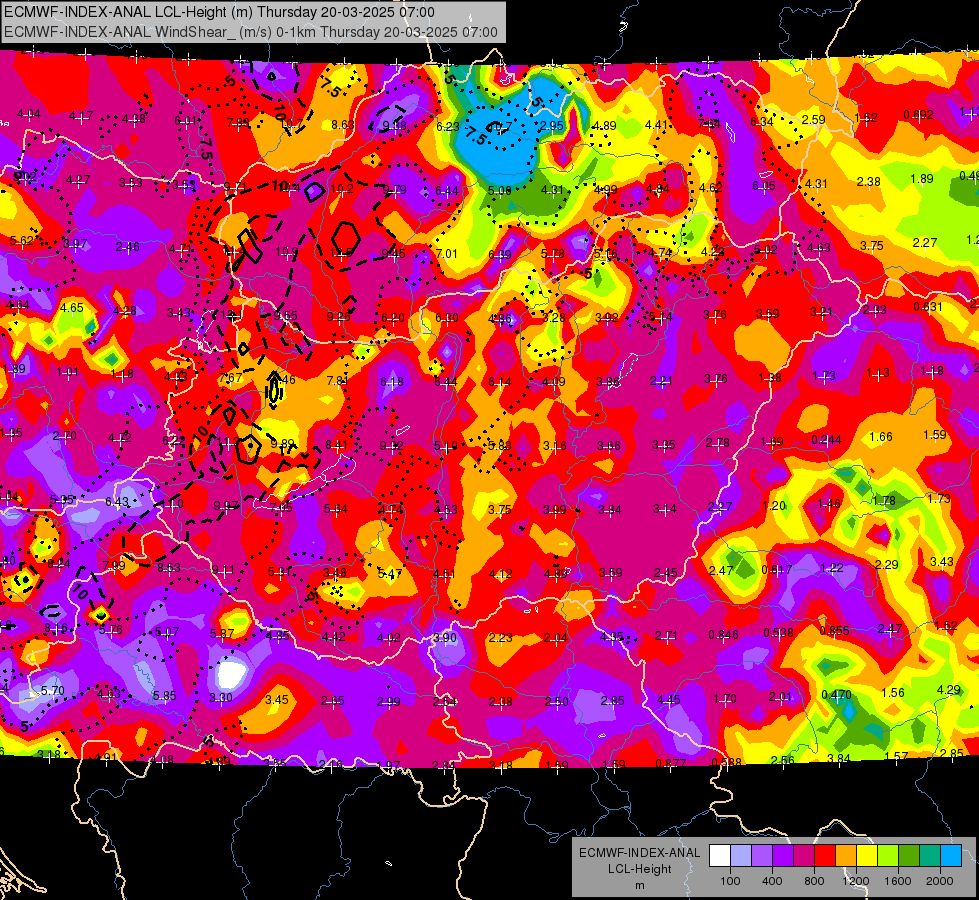Click the wind shear value 0.692

[x=918, y=115]
